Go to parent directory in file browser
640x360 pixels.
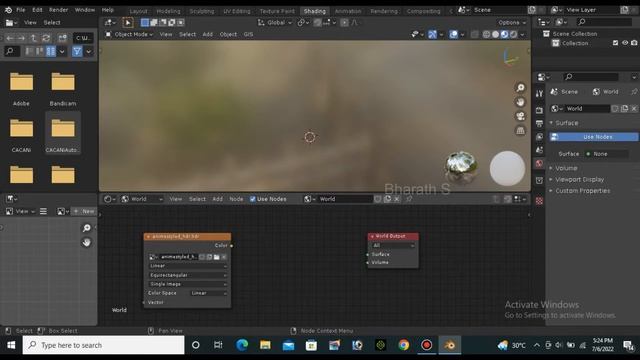point(34,38)
